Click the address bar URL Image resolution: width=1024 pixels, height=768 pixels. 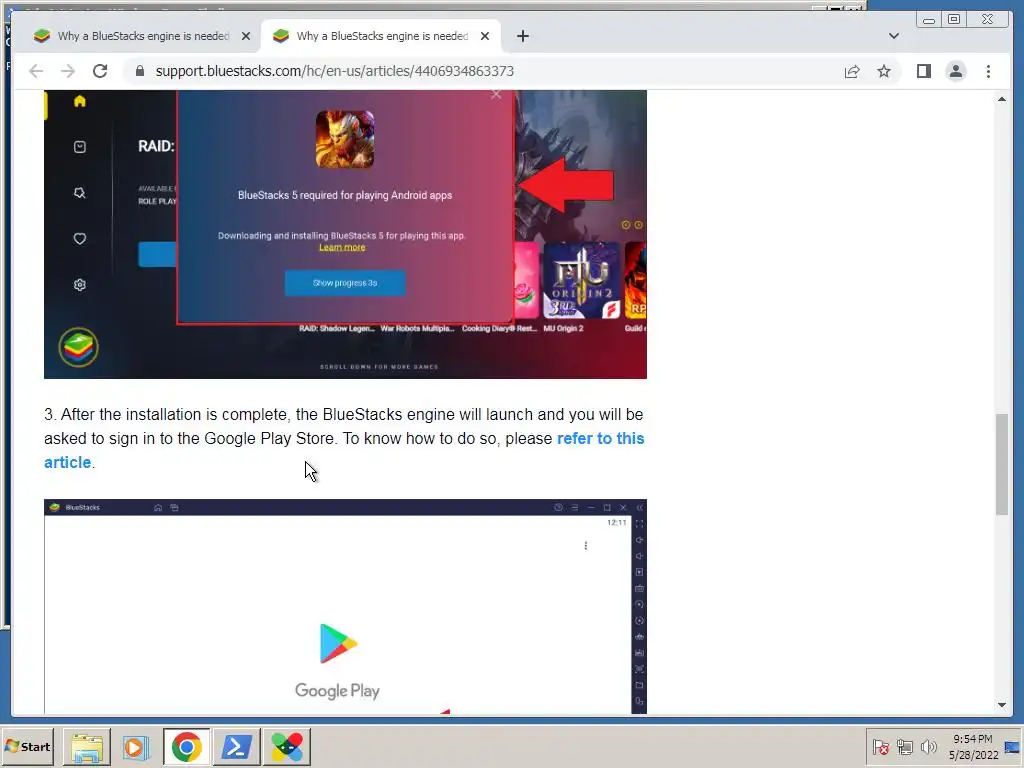click(334, 71)
